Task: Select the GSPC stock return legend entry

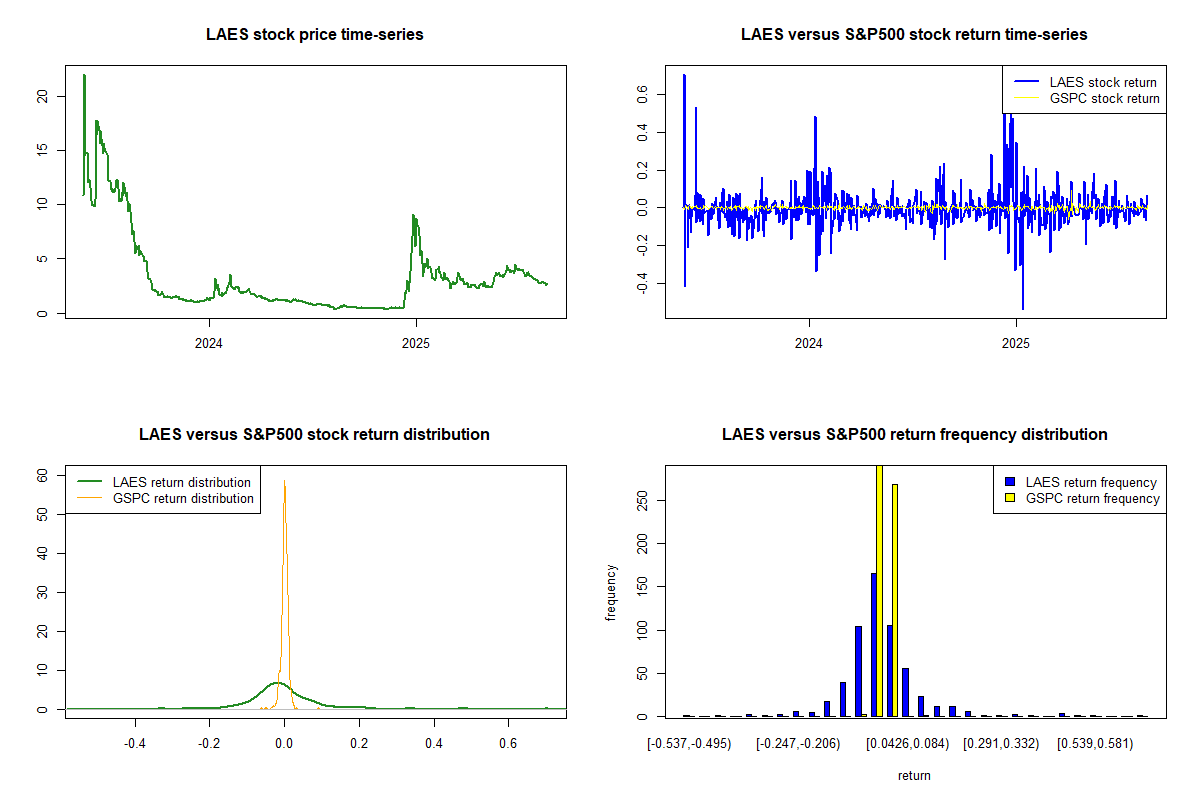Action: point(1104,99)
